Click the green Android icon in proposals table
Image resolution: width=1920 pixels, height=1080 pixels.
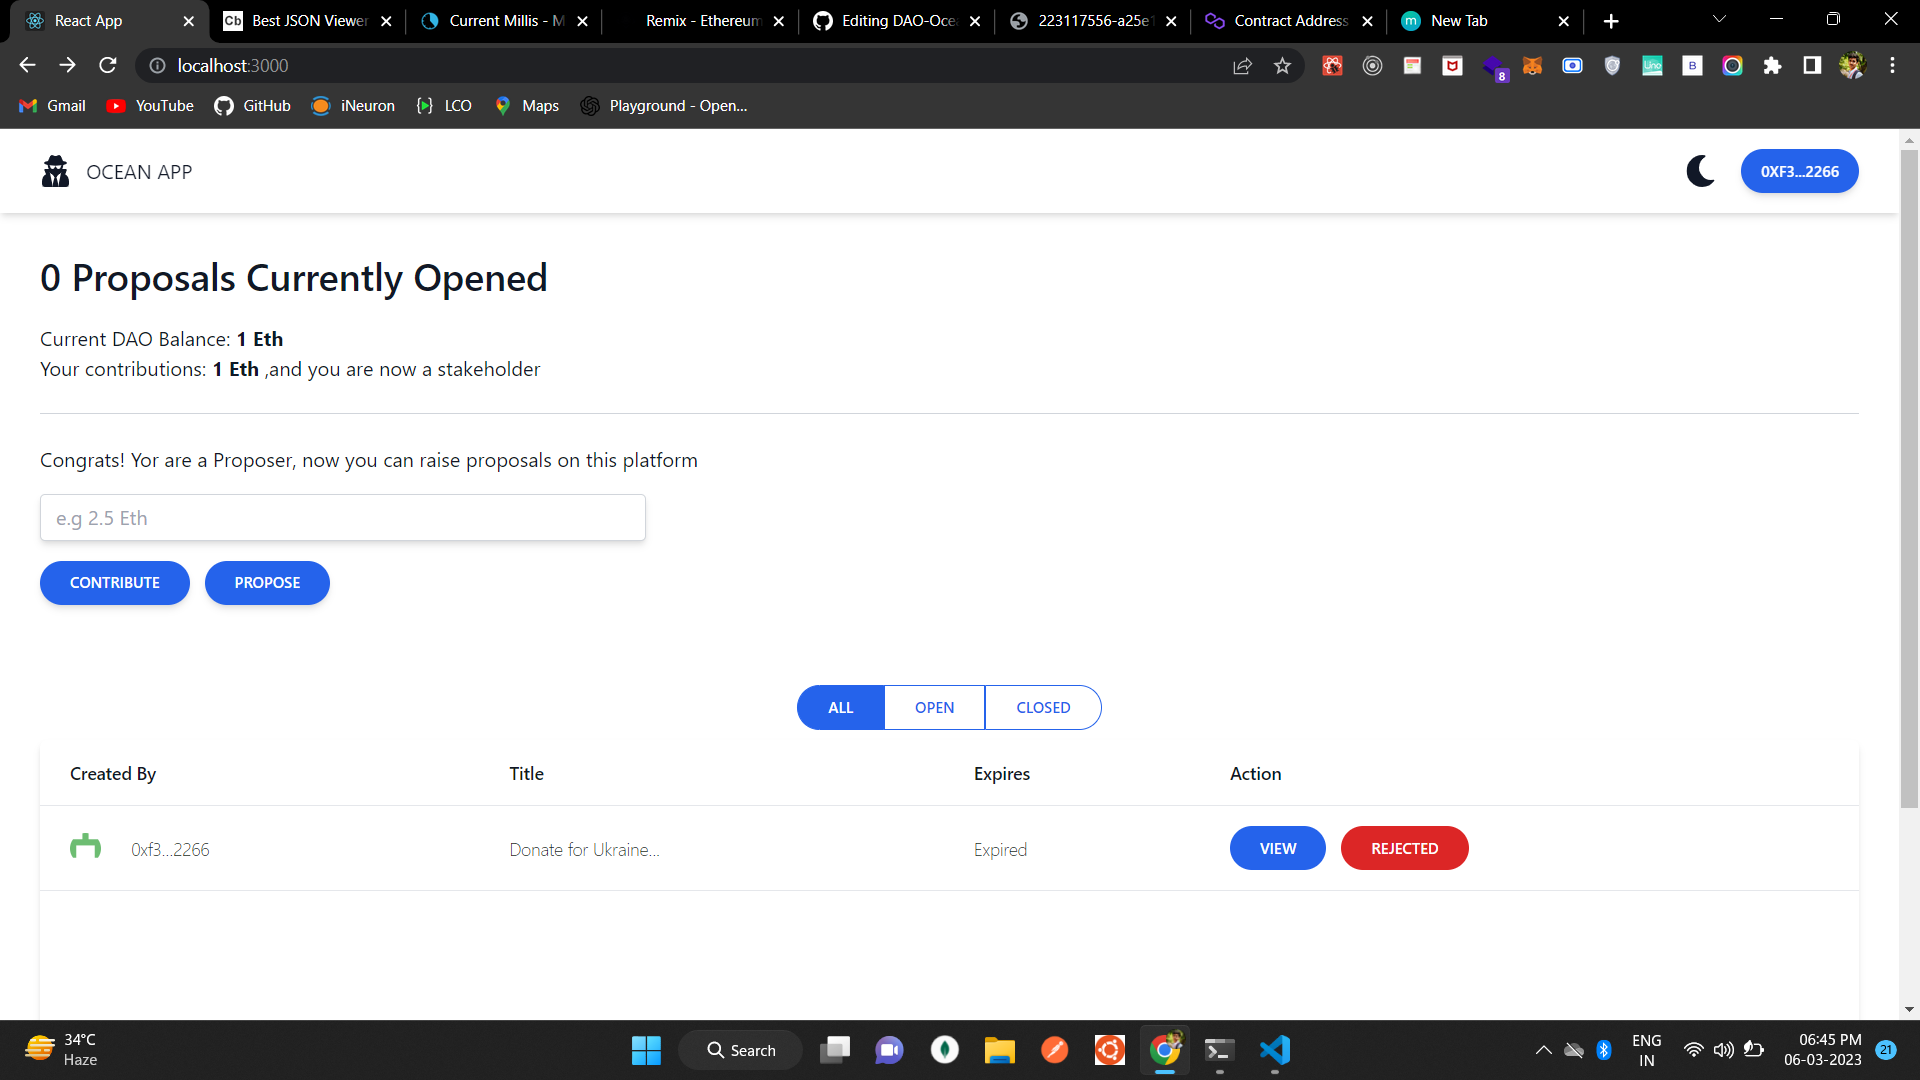tap(85, 847)
